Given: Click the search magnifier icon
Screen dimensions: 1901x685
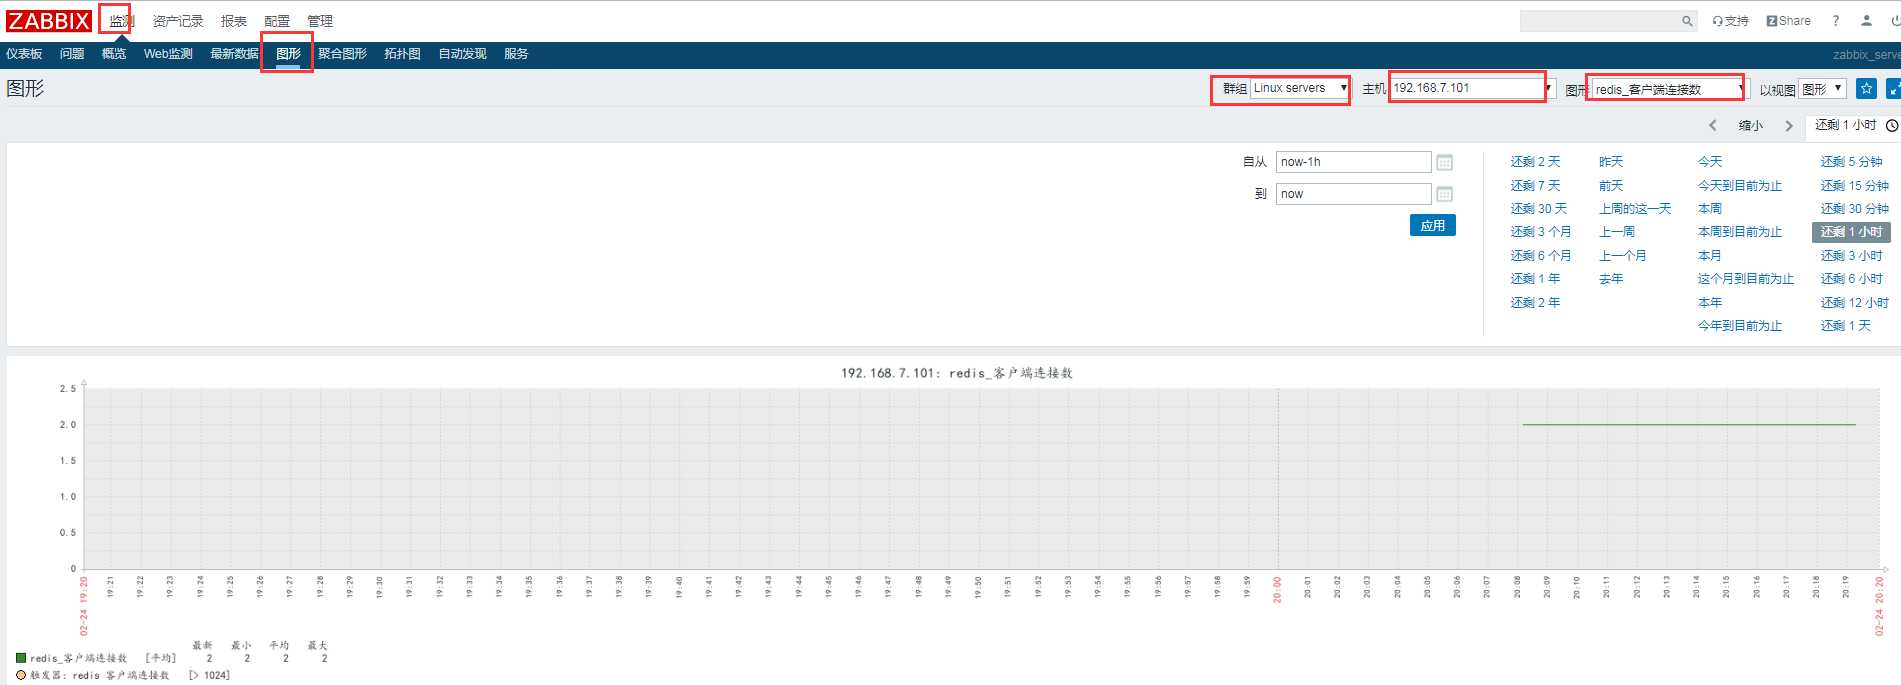Looking at the screenshot, I should tap(1687, 21).
